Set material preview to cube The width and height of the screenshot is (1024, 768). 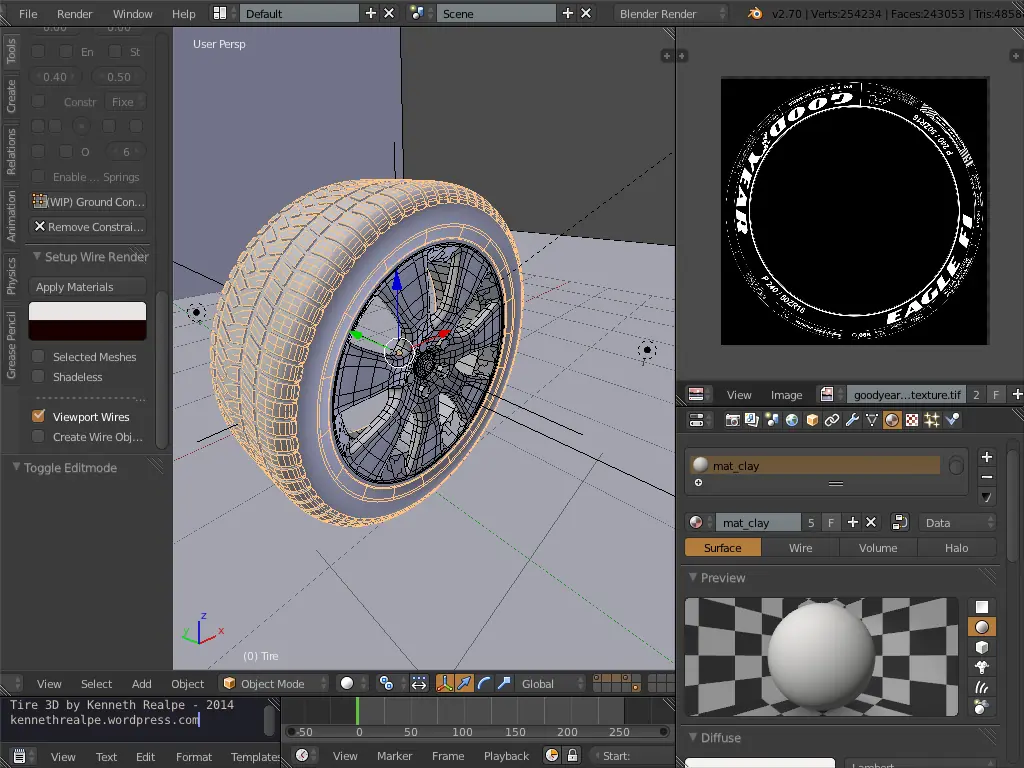pos(982,647)
